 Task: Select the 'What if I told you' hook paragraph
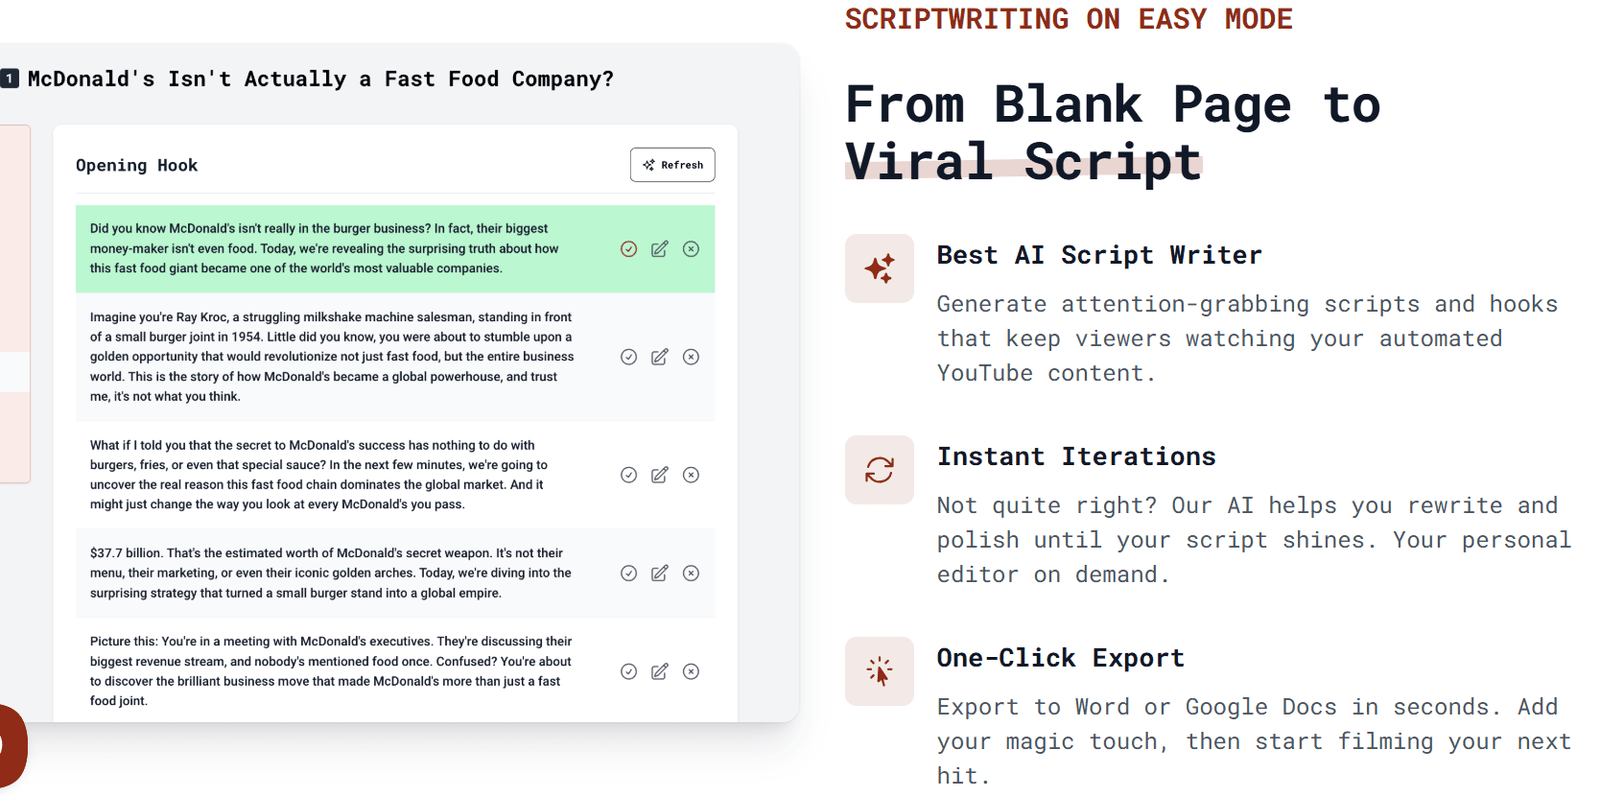(x=319, y=475)
